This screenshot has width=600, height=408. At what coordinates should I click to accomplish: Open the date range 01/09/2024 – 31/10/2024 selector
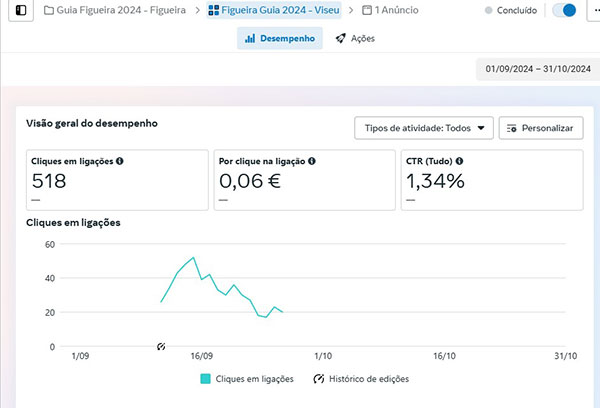(x=538, y=69)
